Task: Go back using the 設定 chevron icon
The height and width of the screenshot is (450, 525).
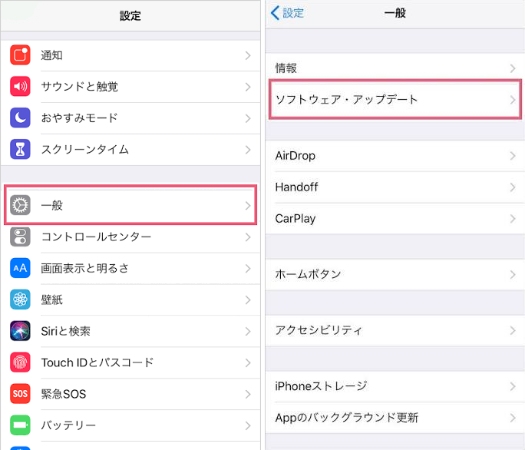Action: point(275,13)
